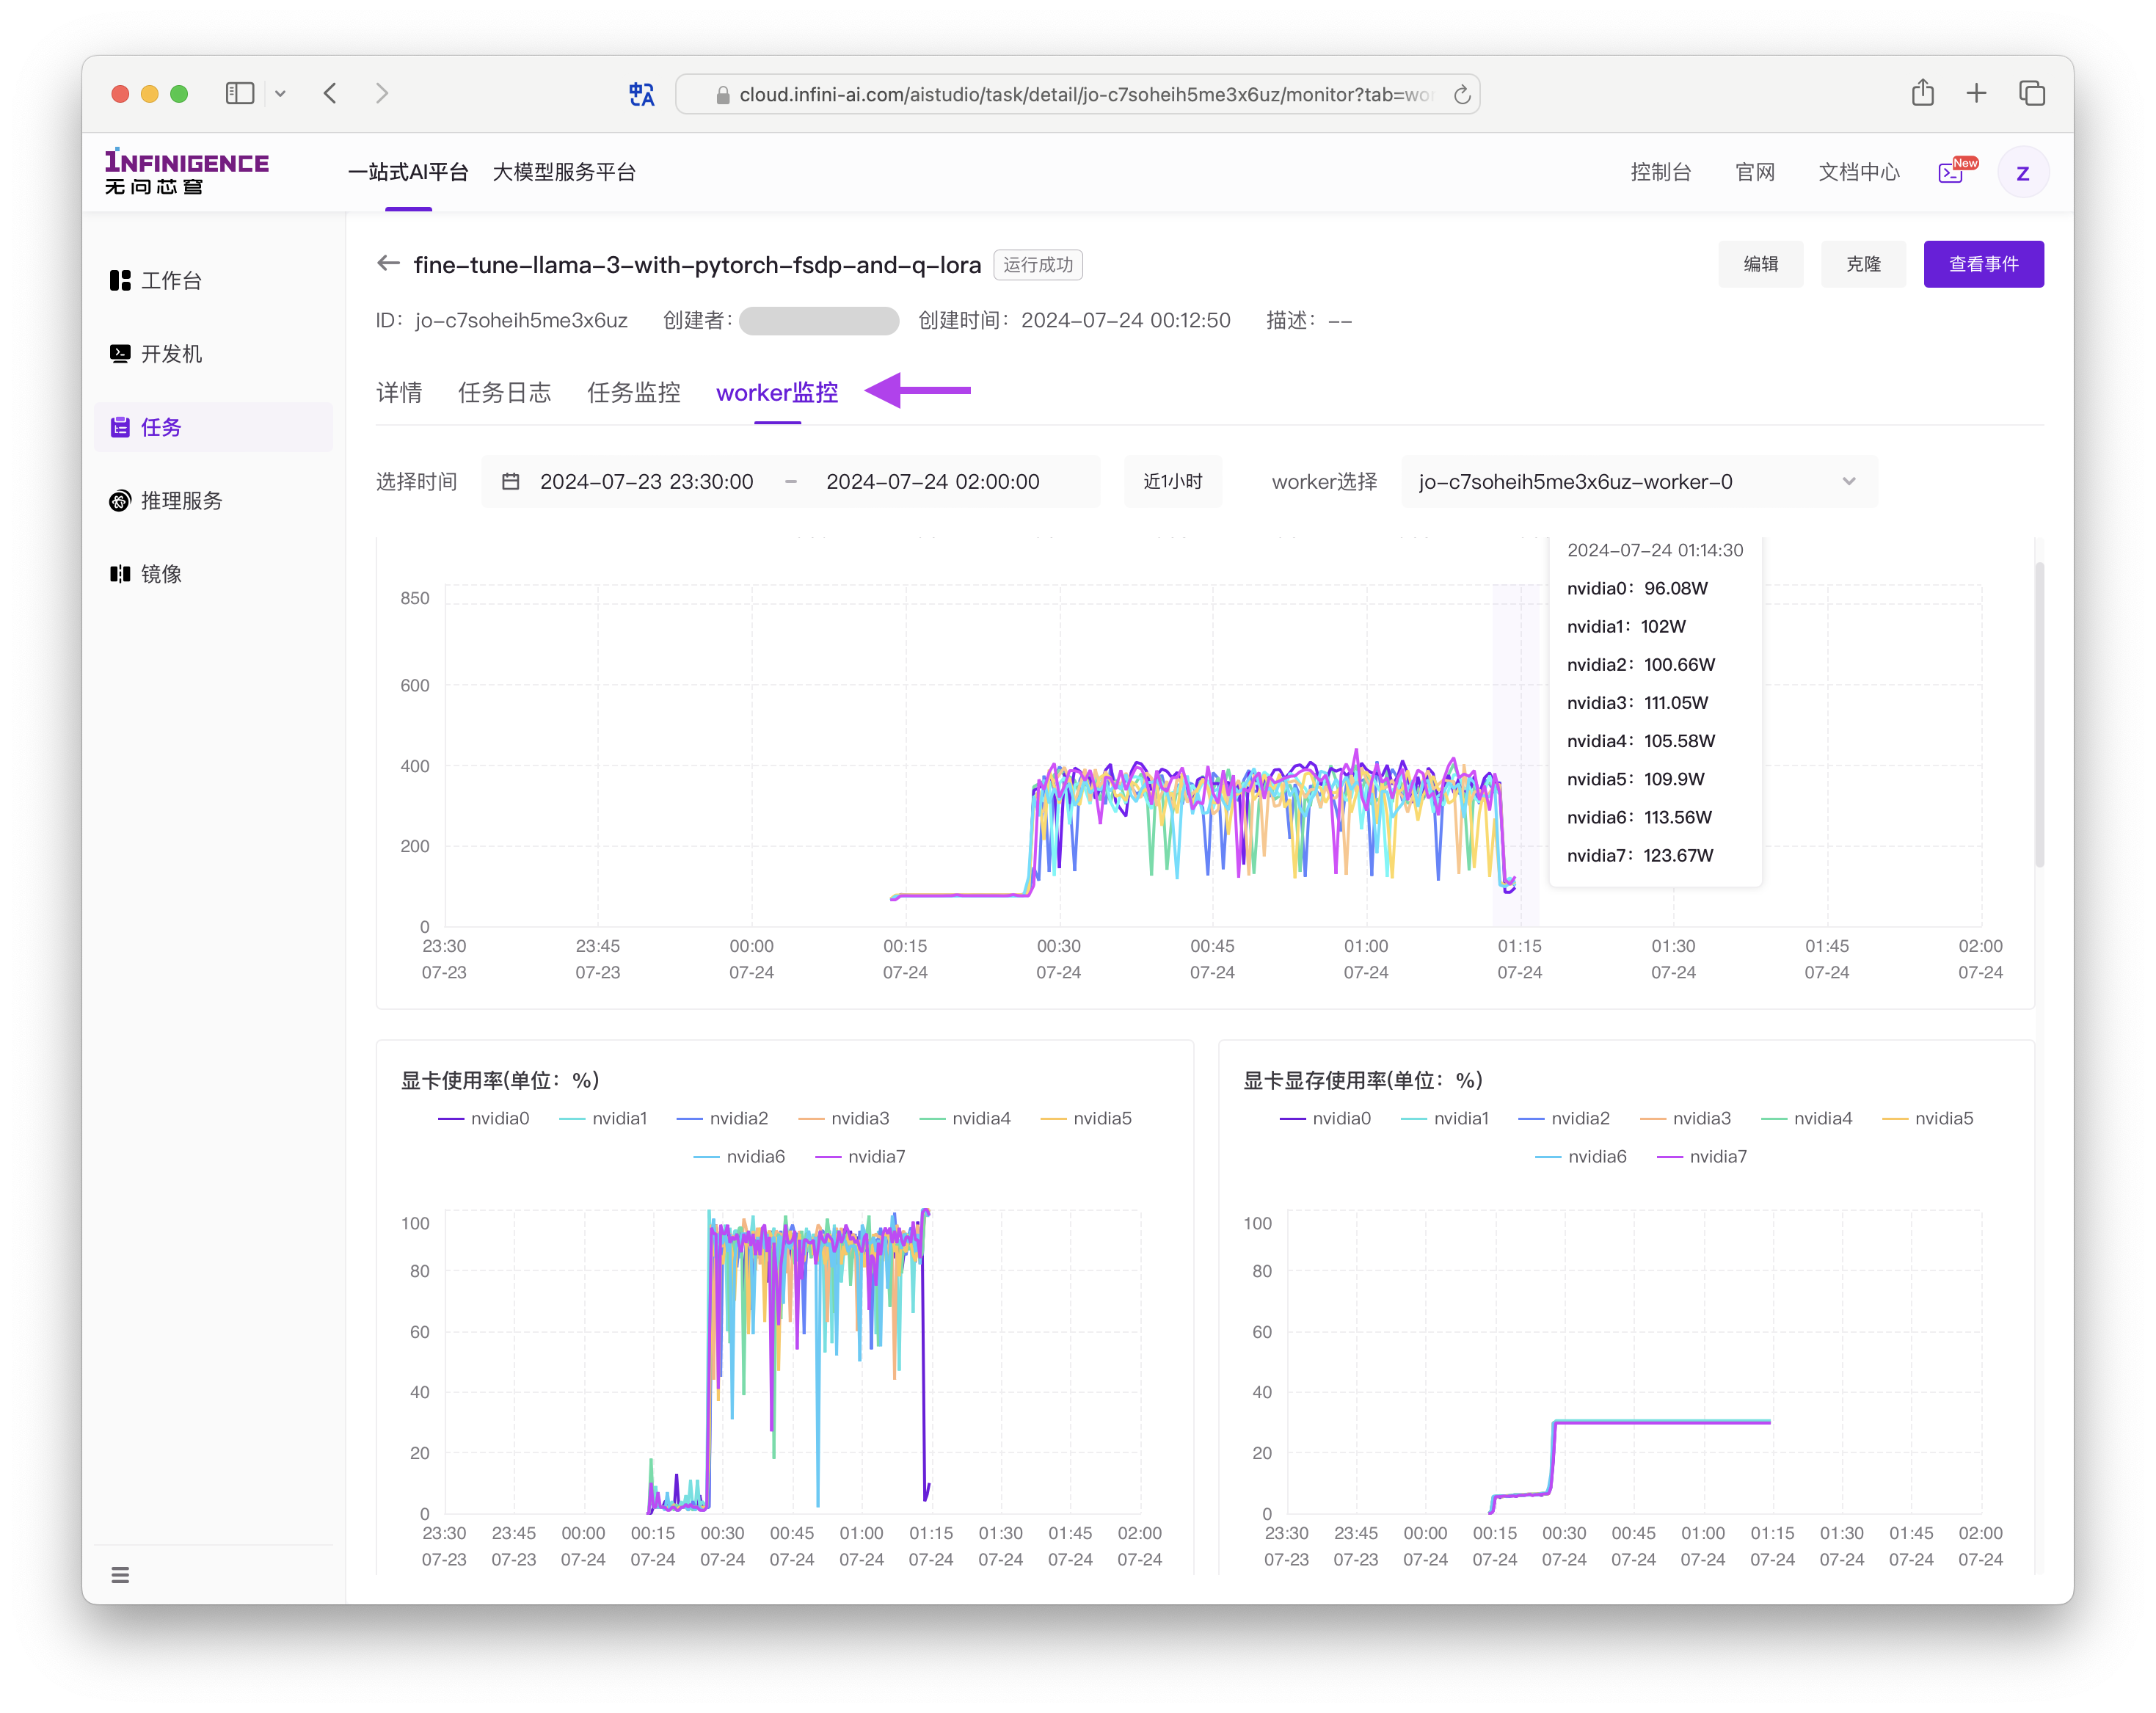Toggle nvidia5 in 显卡显存使用率 legend
Screen dimensions: 2156x1713
click(1928, 1118)
